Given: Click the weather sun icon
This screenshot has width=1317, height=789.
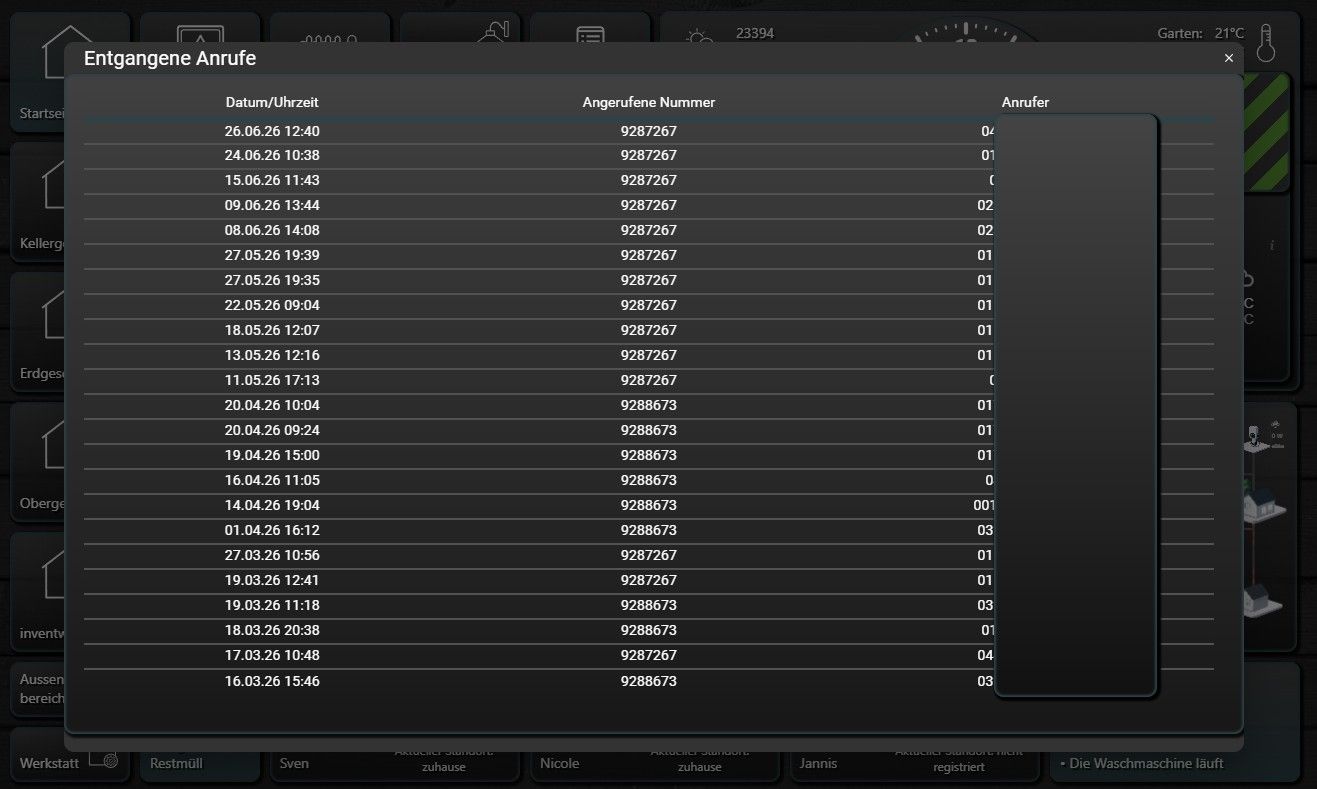Looking at the screenshot, I should pos(697,37).
